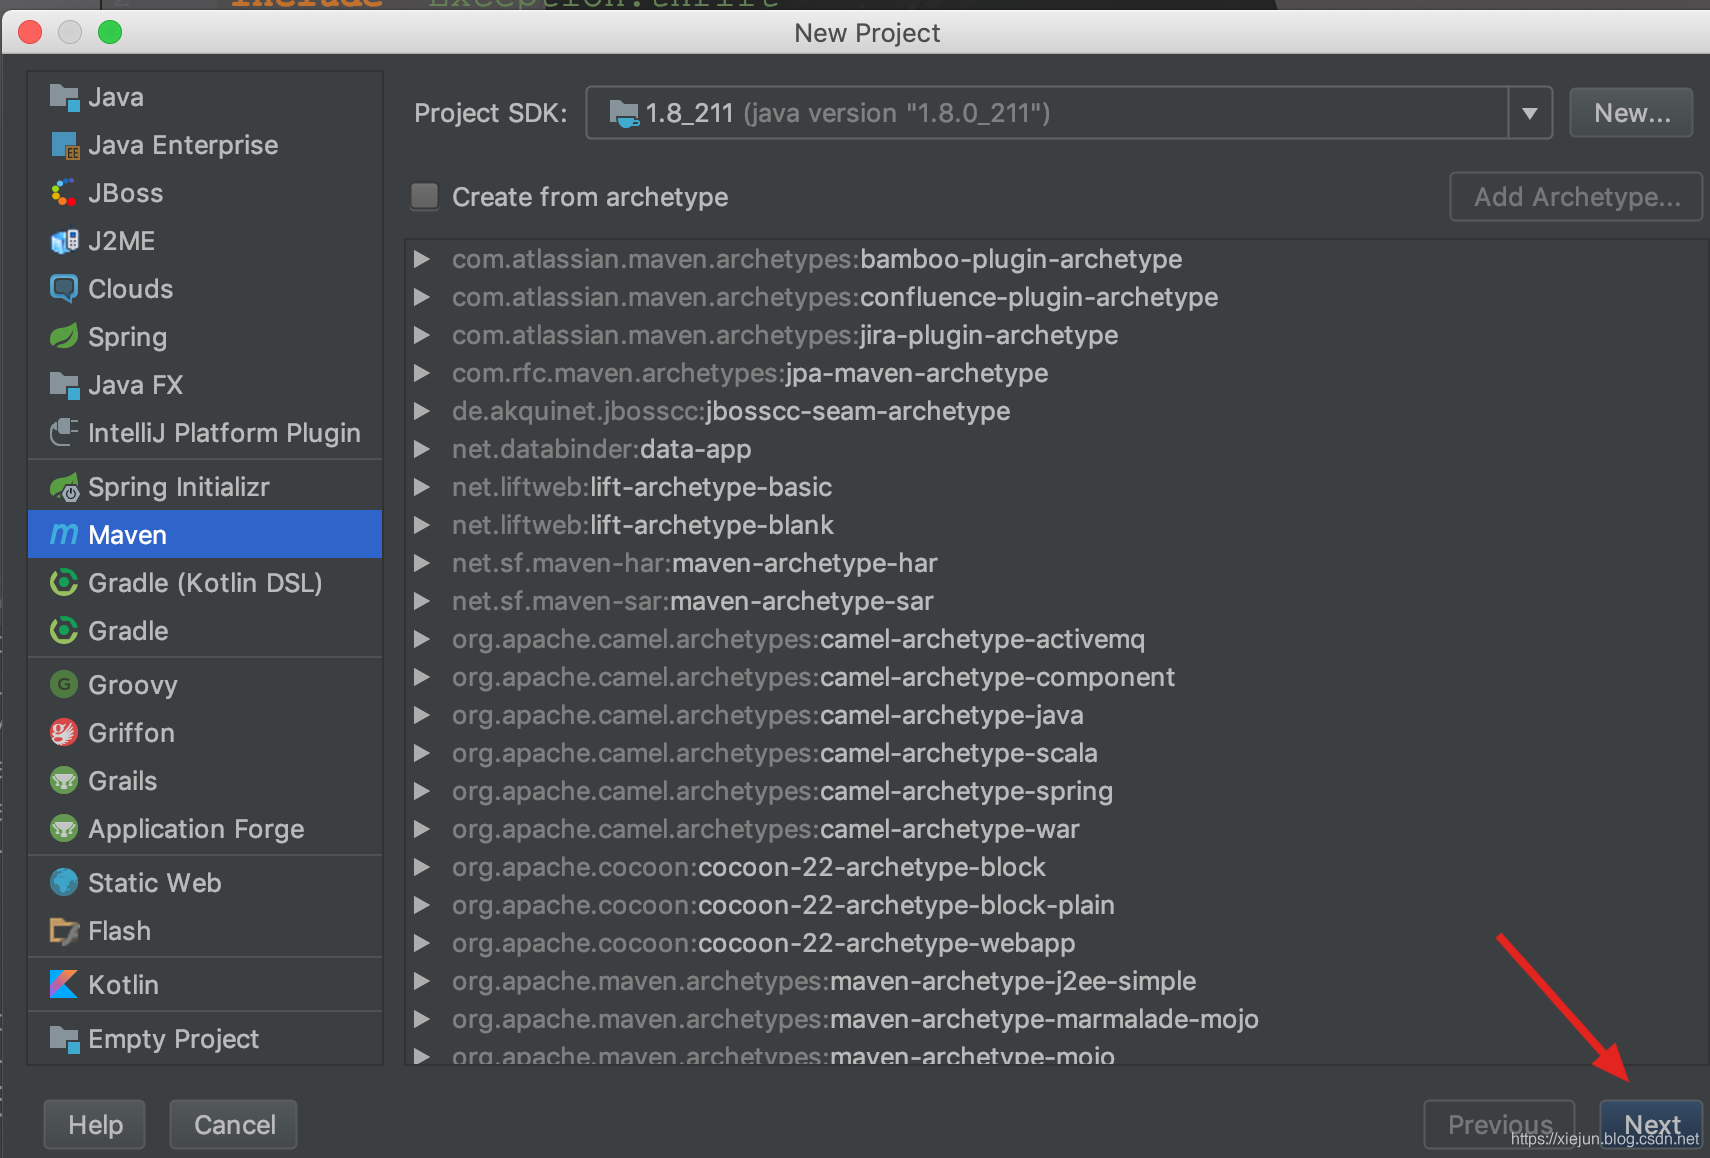Image resolution: width=1710 pixels, height=1158 pixels.
Task: Select Static Web project type label
Action: click(x=155, y=883)
